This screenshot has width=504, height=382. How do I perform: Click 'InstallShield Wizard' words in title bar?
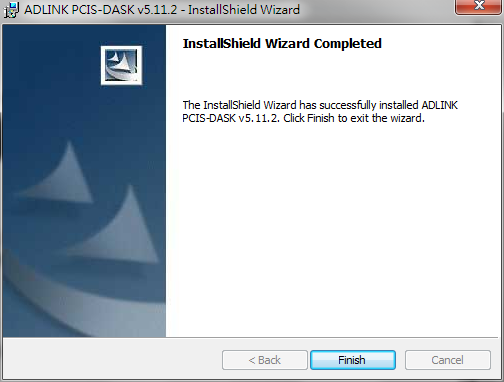(x=244, y=10)
